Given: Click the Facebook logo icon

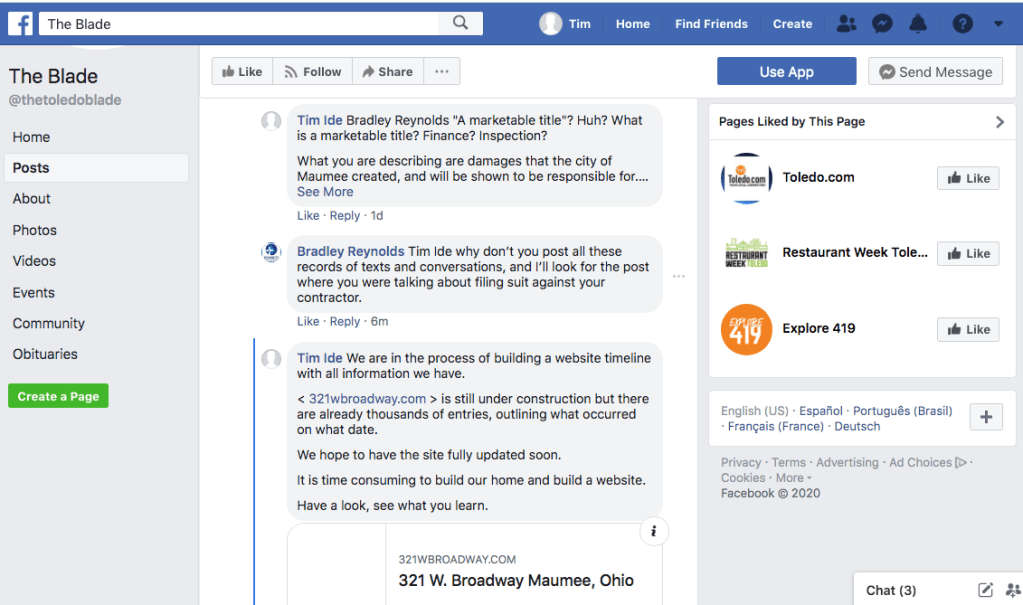Looking at the screenshot, I should (20, 23).
